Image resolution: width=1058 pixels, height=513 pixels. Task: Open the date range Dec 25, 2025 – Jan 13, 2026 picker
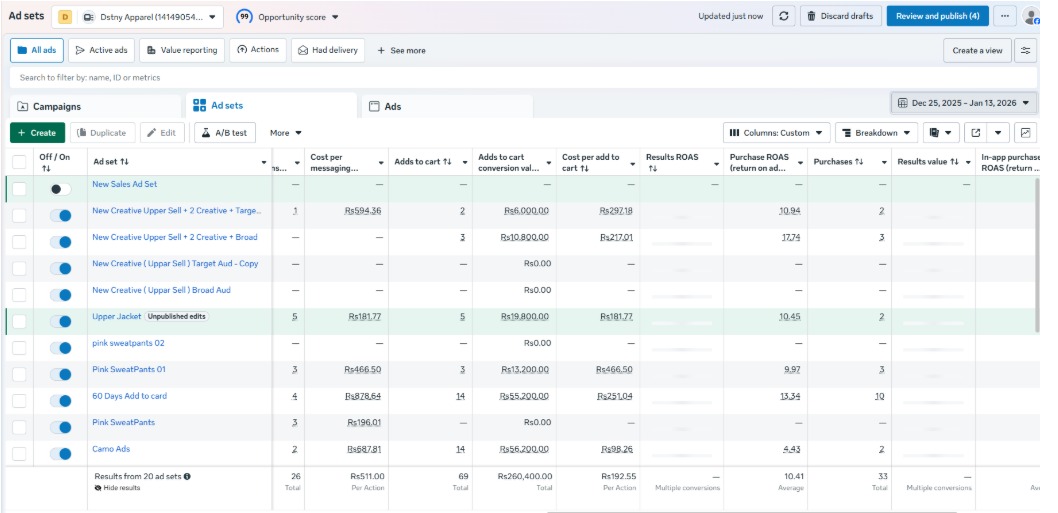[964, 103]
